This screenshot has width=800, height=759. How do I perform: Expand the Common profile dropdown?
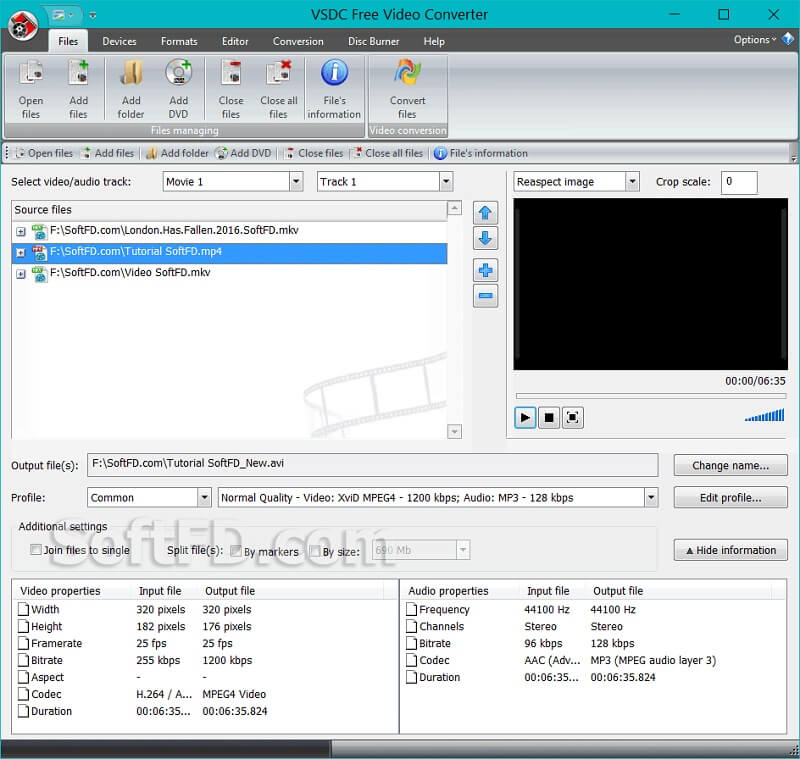204,497
